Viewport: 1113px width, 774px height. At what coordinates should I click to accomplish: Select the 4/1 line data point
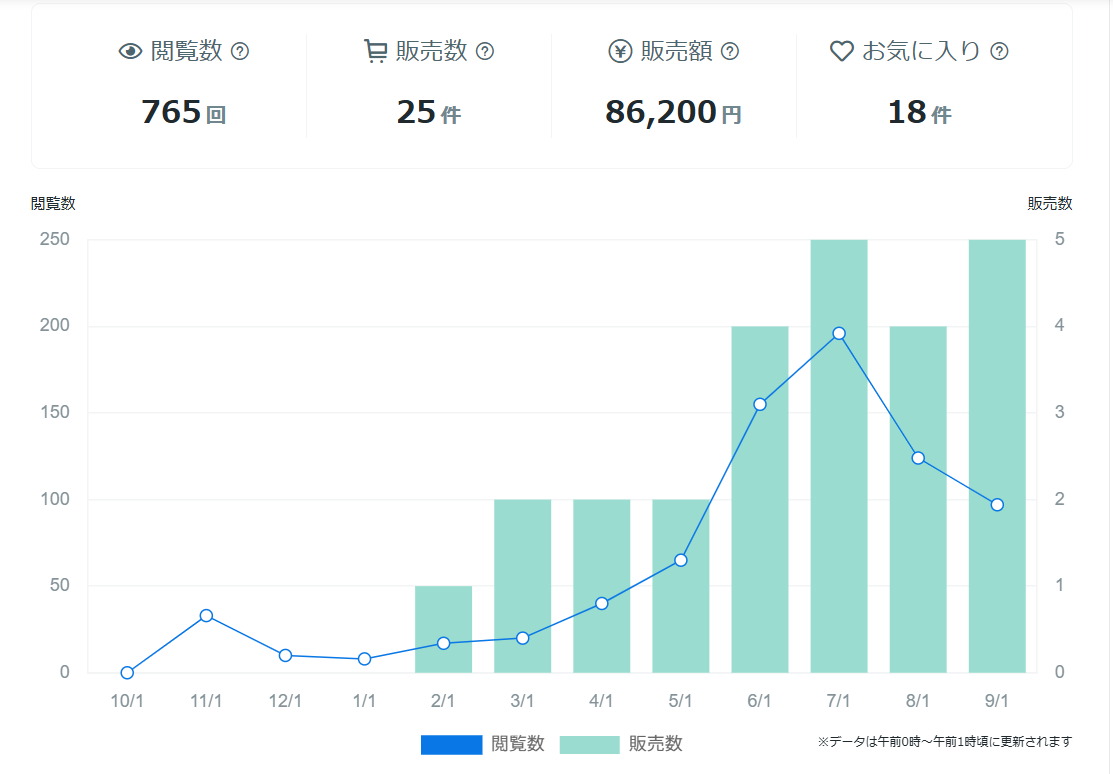(602, 604)
